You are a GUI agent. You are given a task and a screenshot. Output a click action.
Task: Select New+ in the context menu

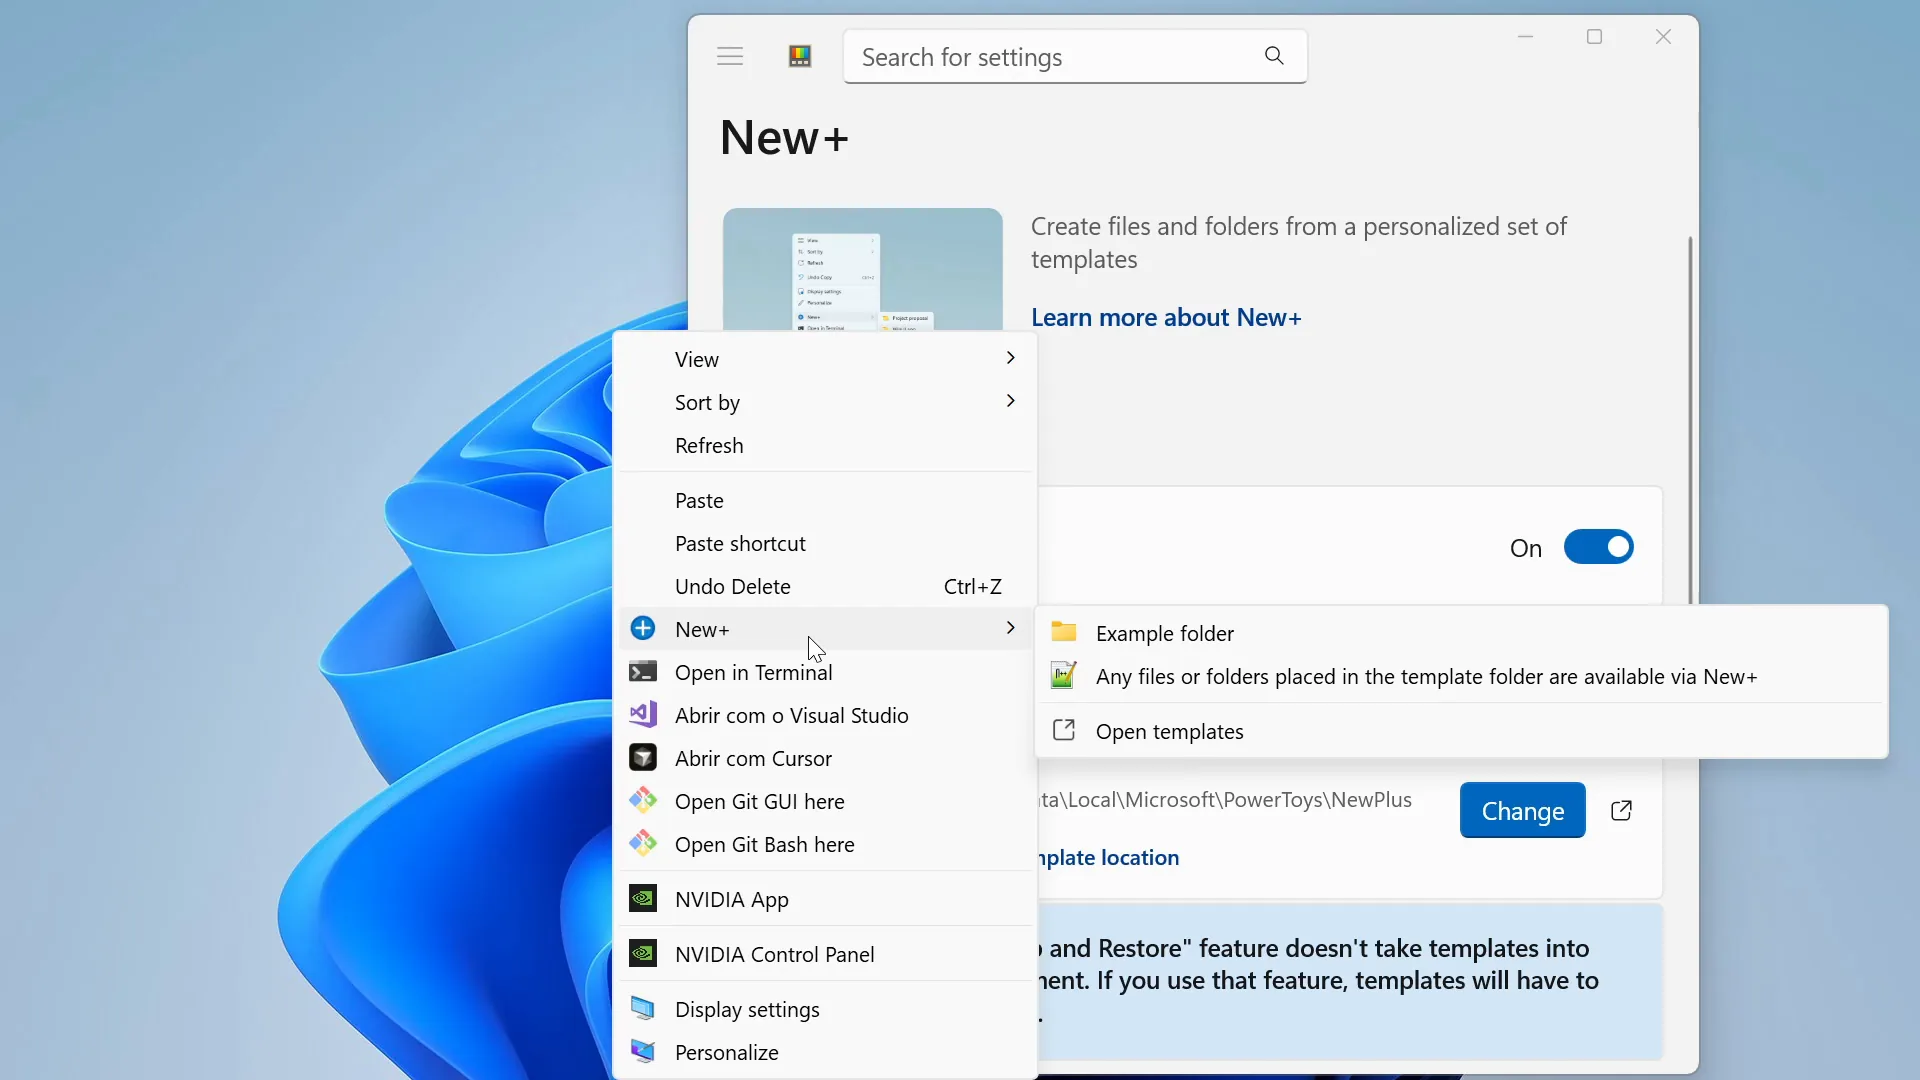(x=825, y=629)
